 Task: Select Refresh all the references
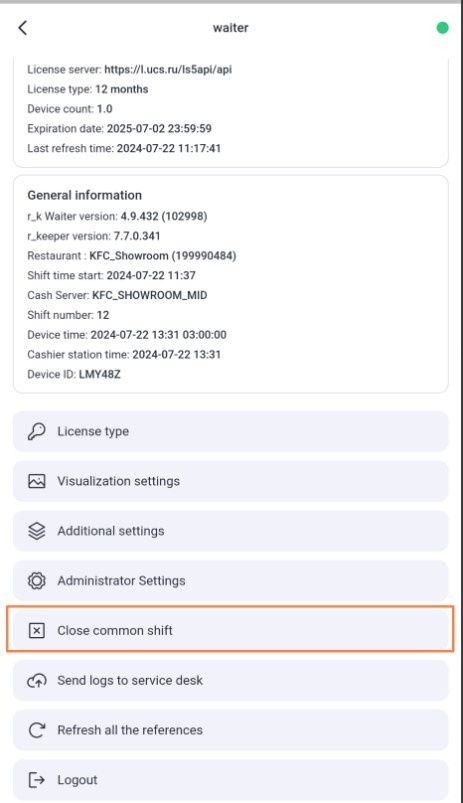230,730
